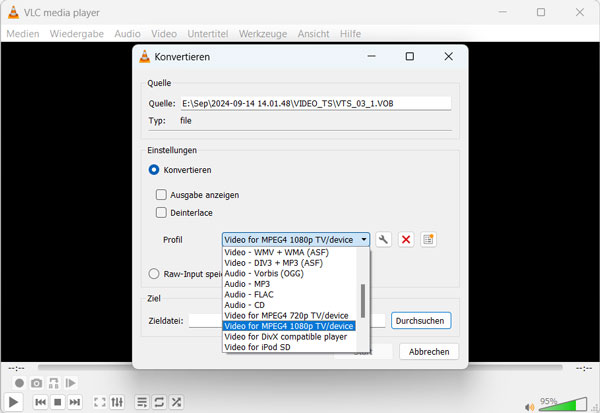Choose Audio - MP3 profile
The height and width of the screenshot is (413, 600).
pyautogui.click(x=290, y=284)
